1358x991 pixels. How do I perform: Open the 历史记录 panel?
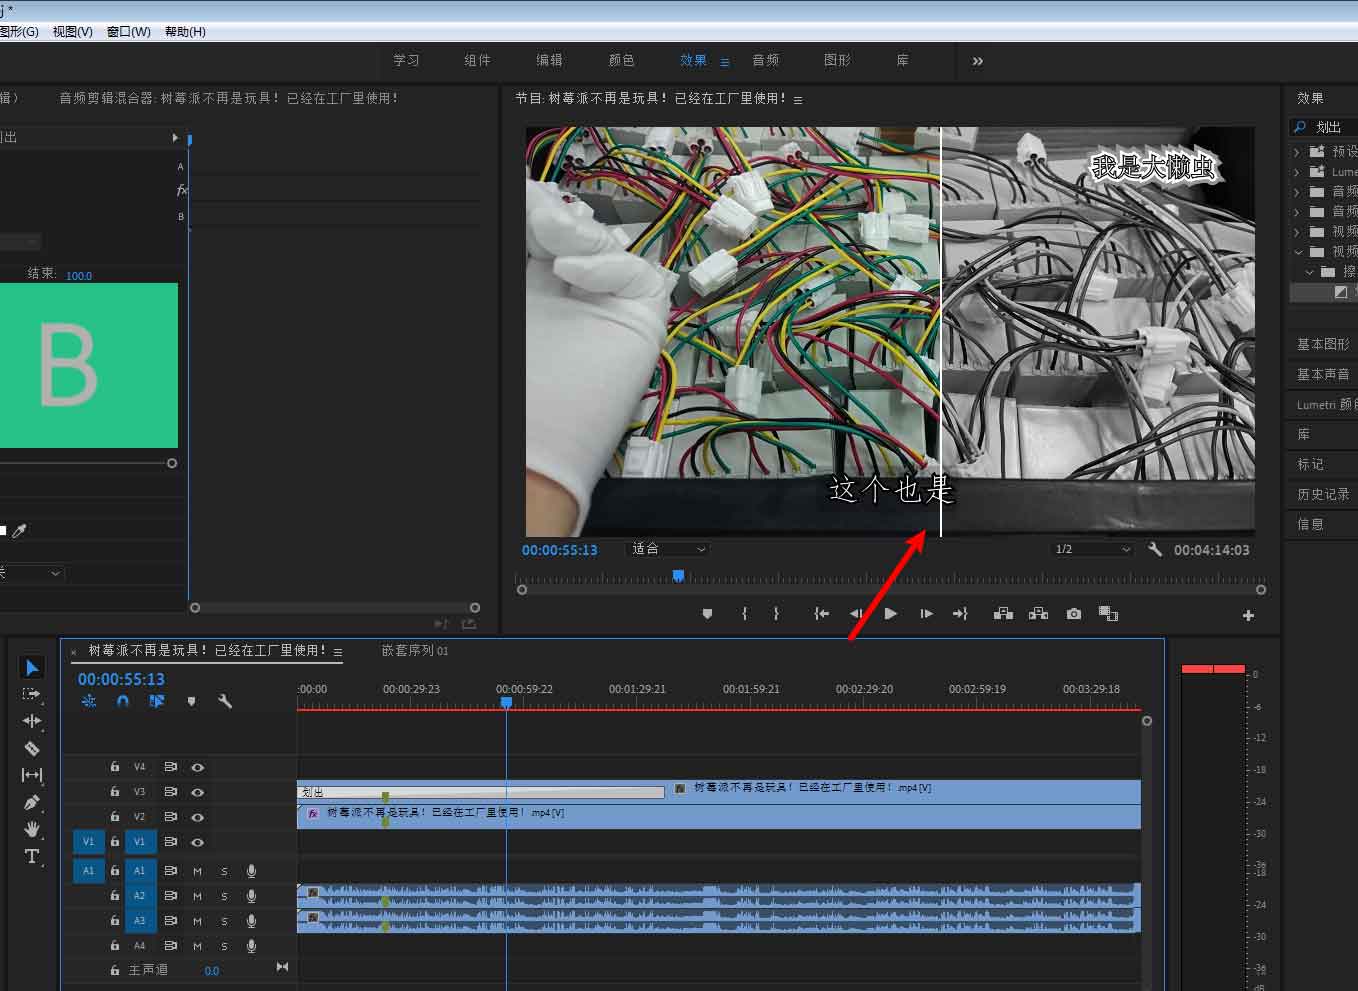pos(1322,494)
